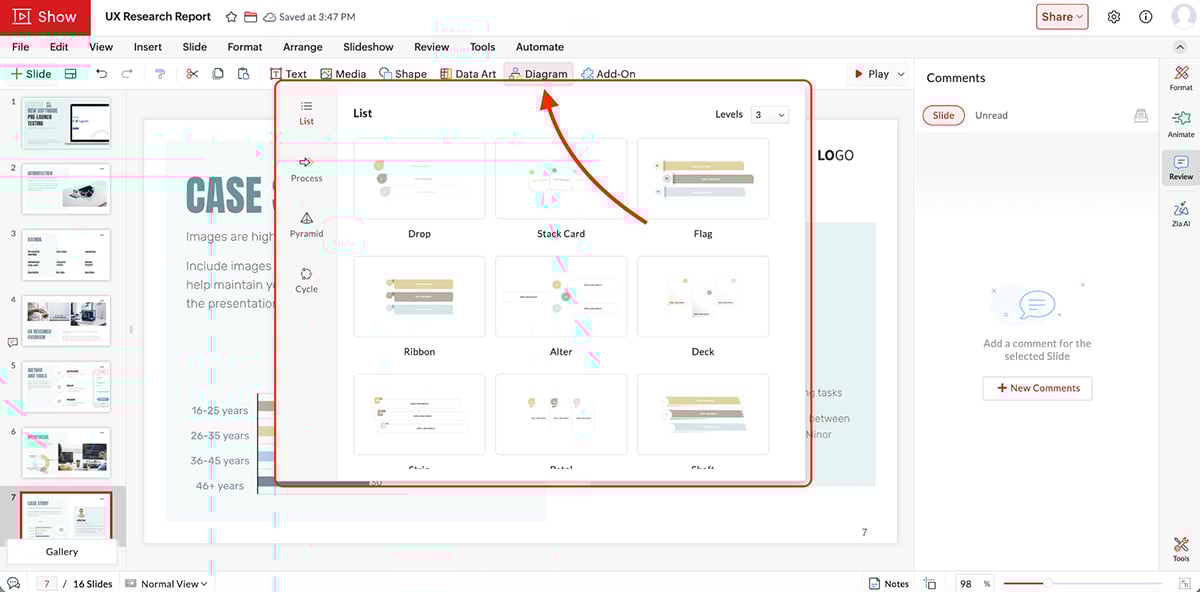
Task: Open the Levels dropdown in the diagram gallery
Action: click(x=769, y=114)
